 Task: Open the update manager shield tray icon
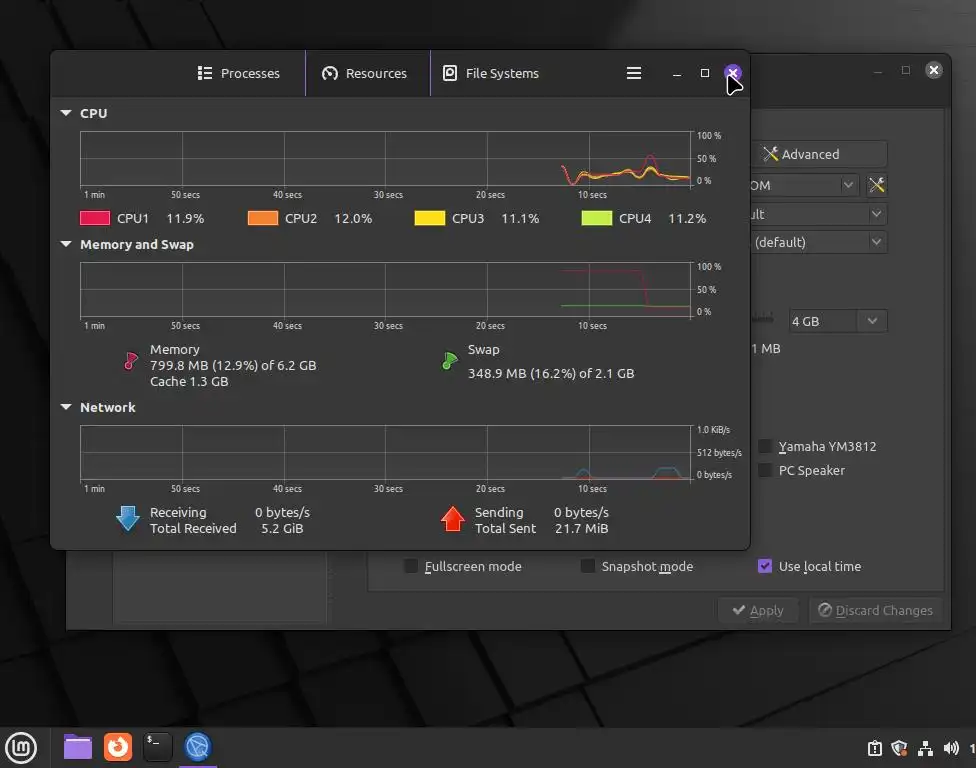point(899,748)
